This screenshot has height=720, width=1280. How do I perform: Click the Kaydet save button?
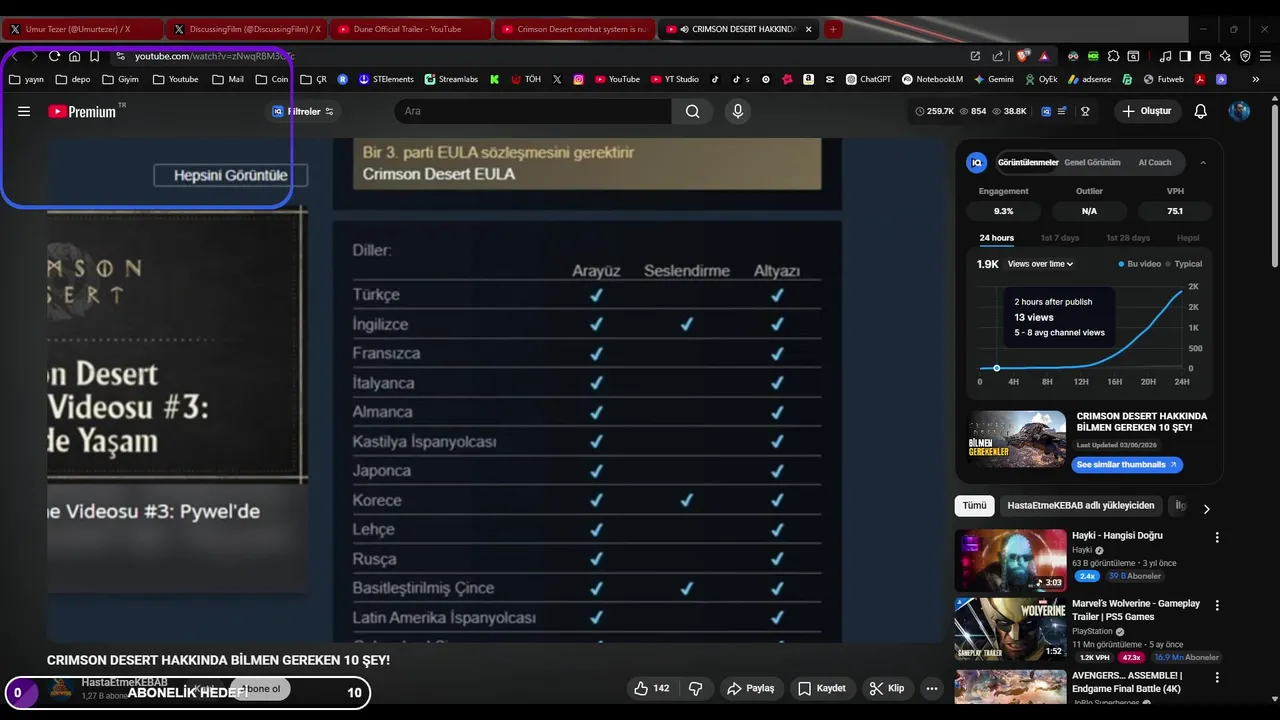[822, 688]
